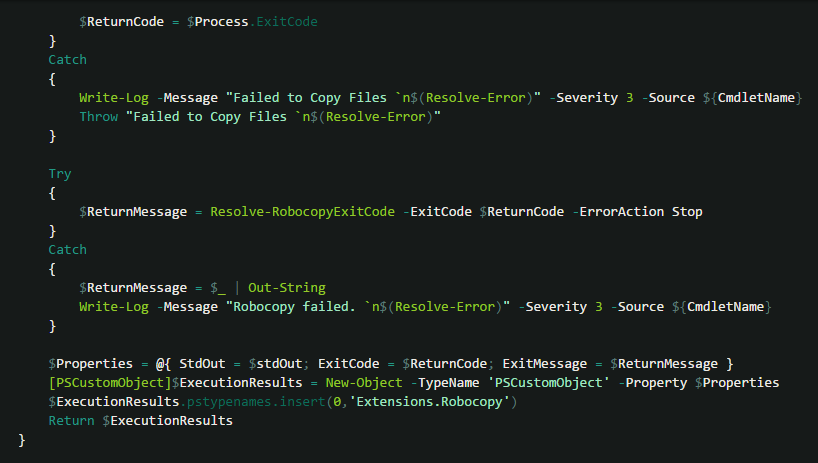Click StdOut key in hashtable
Image resolution: width=818 pixels, height=463 pixels.
pyautogui.click(x=202, y=363)
